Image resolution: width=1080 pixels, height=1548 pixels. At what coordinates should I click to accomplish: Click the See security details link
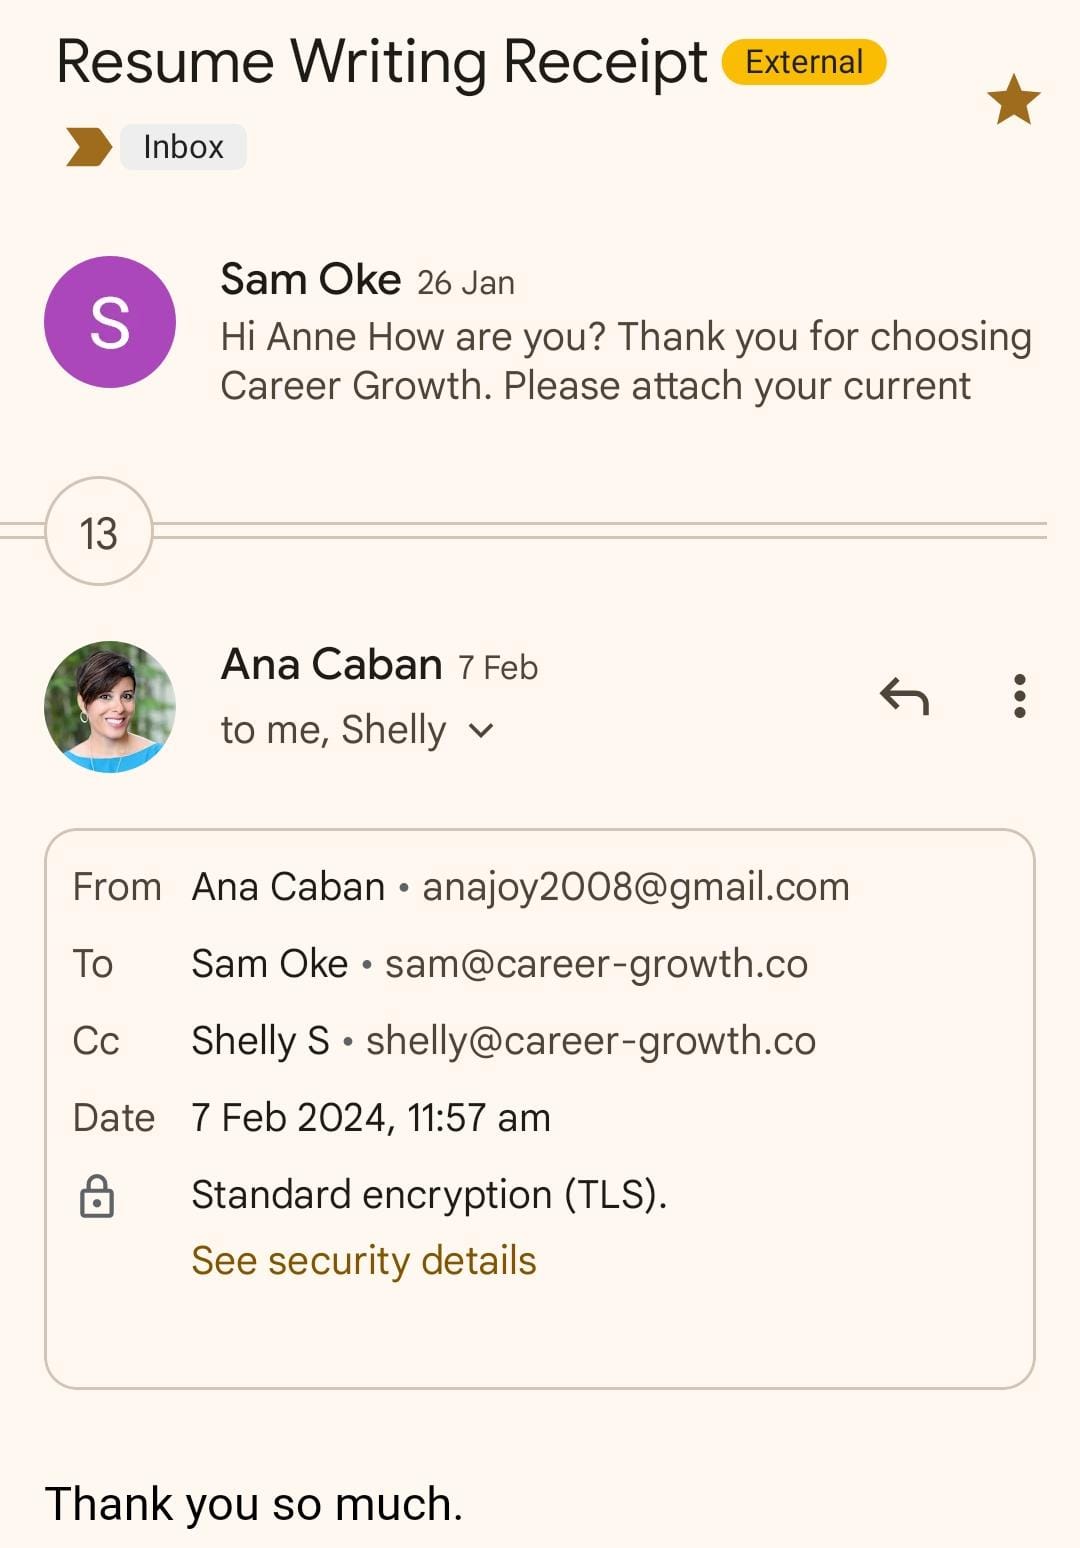click(x=364, y=1261)
